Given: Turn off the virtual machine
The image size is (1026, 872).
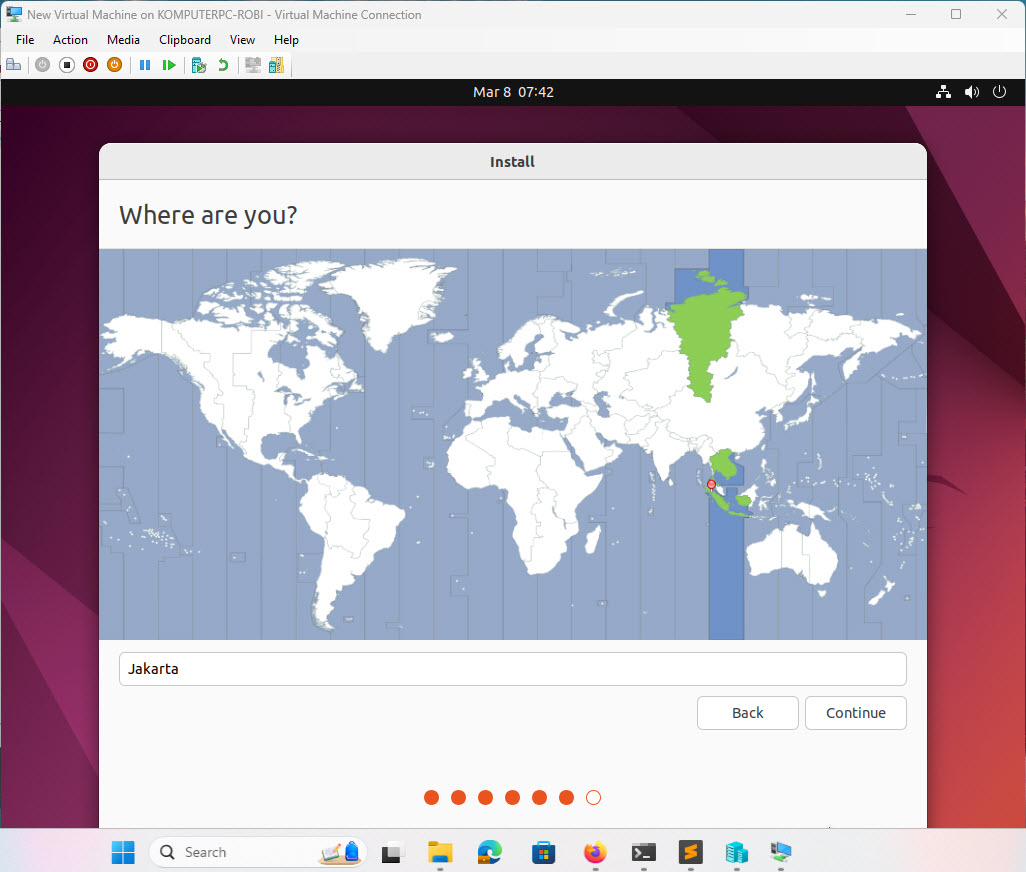Looking at the screenshot, I should [x=66, y=64].
